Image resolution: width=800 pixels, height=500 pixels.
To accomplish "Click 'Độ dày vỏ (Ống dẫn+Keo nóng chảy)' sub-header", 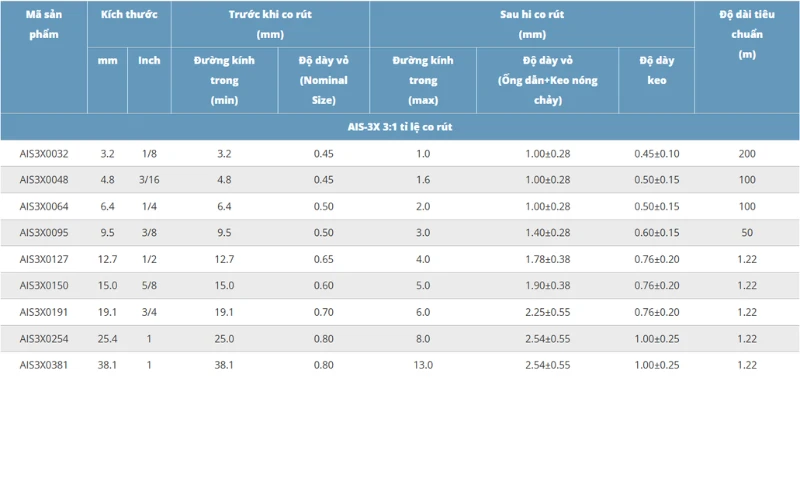I will click(547, 80).
